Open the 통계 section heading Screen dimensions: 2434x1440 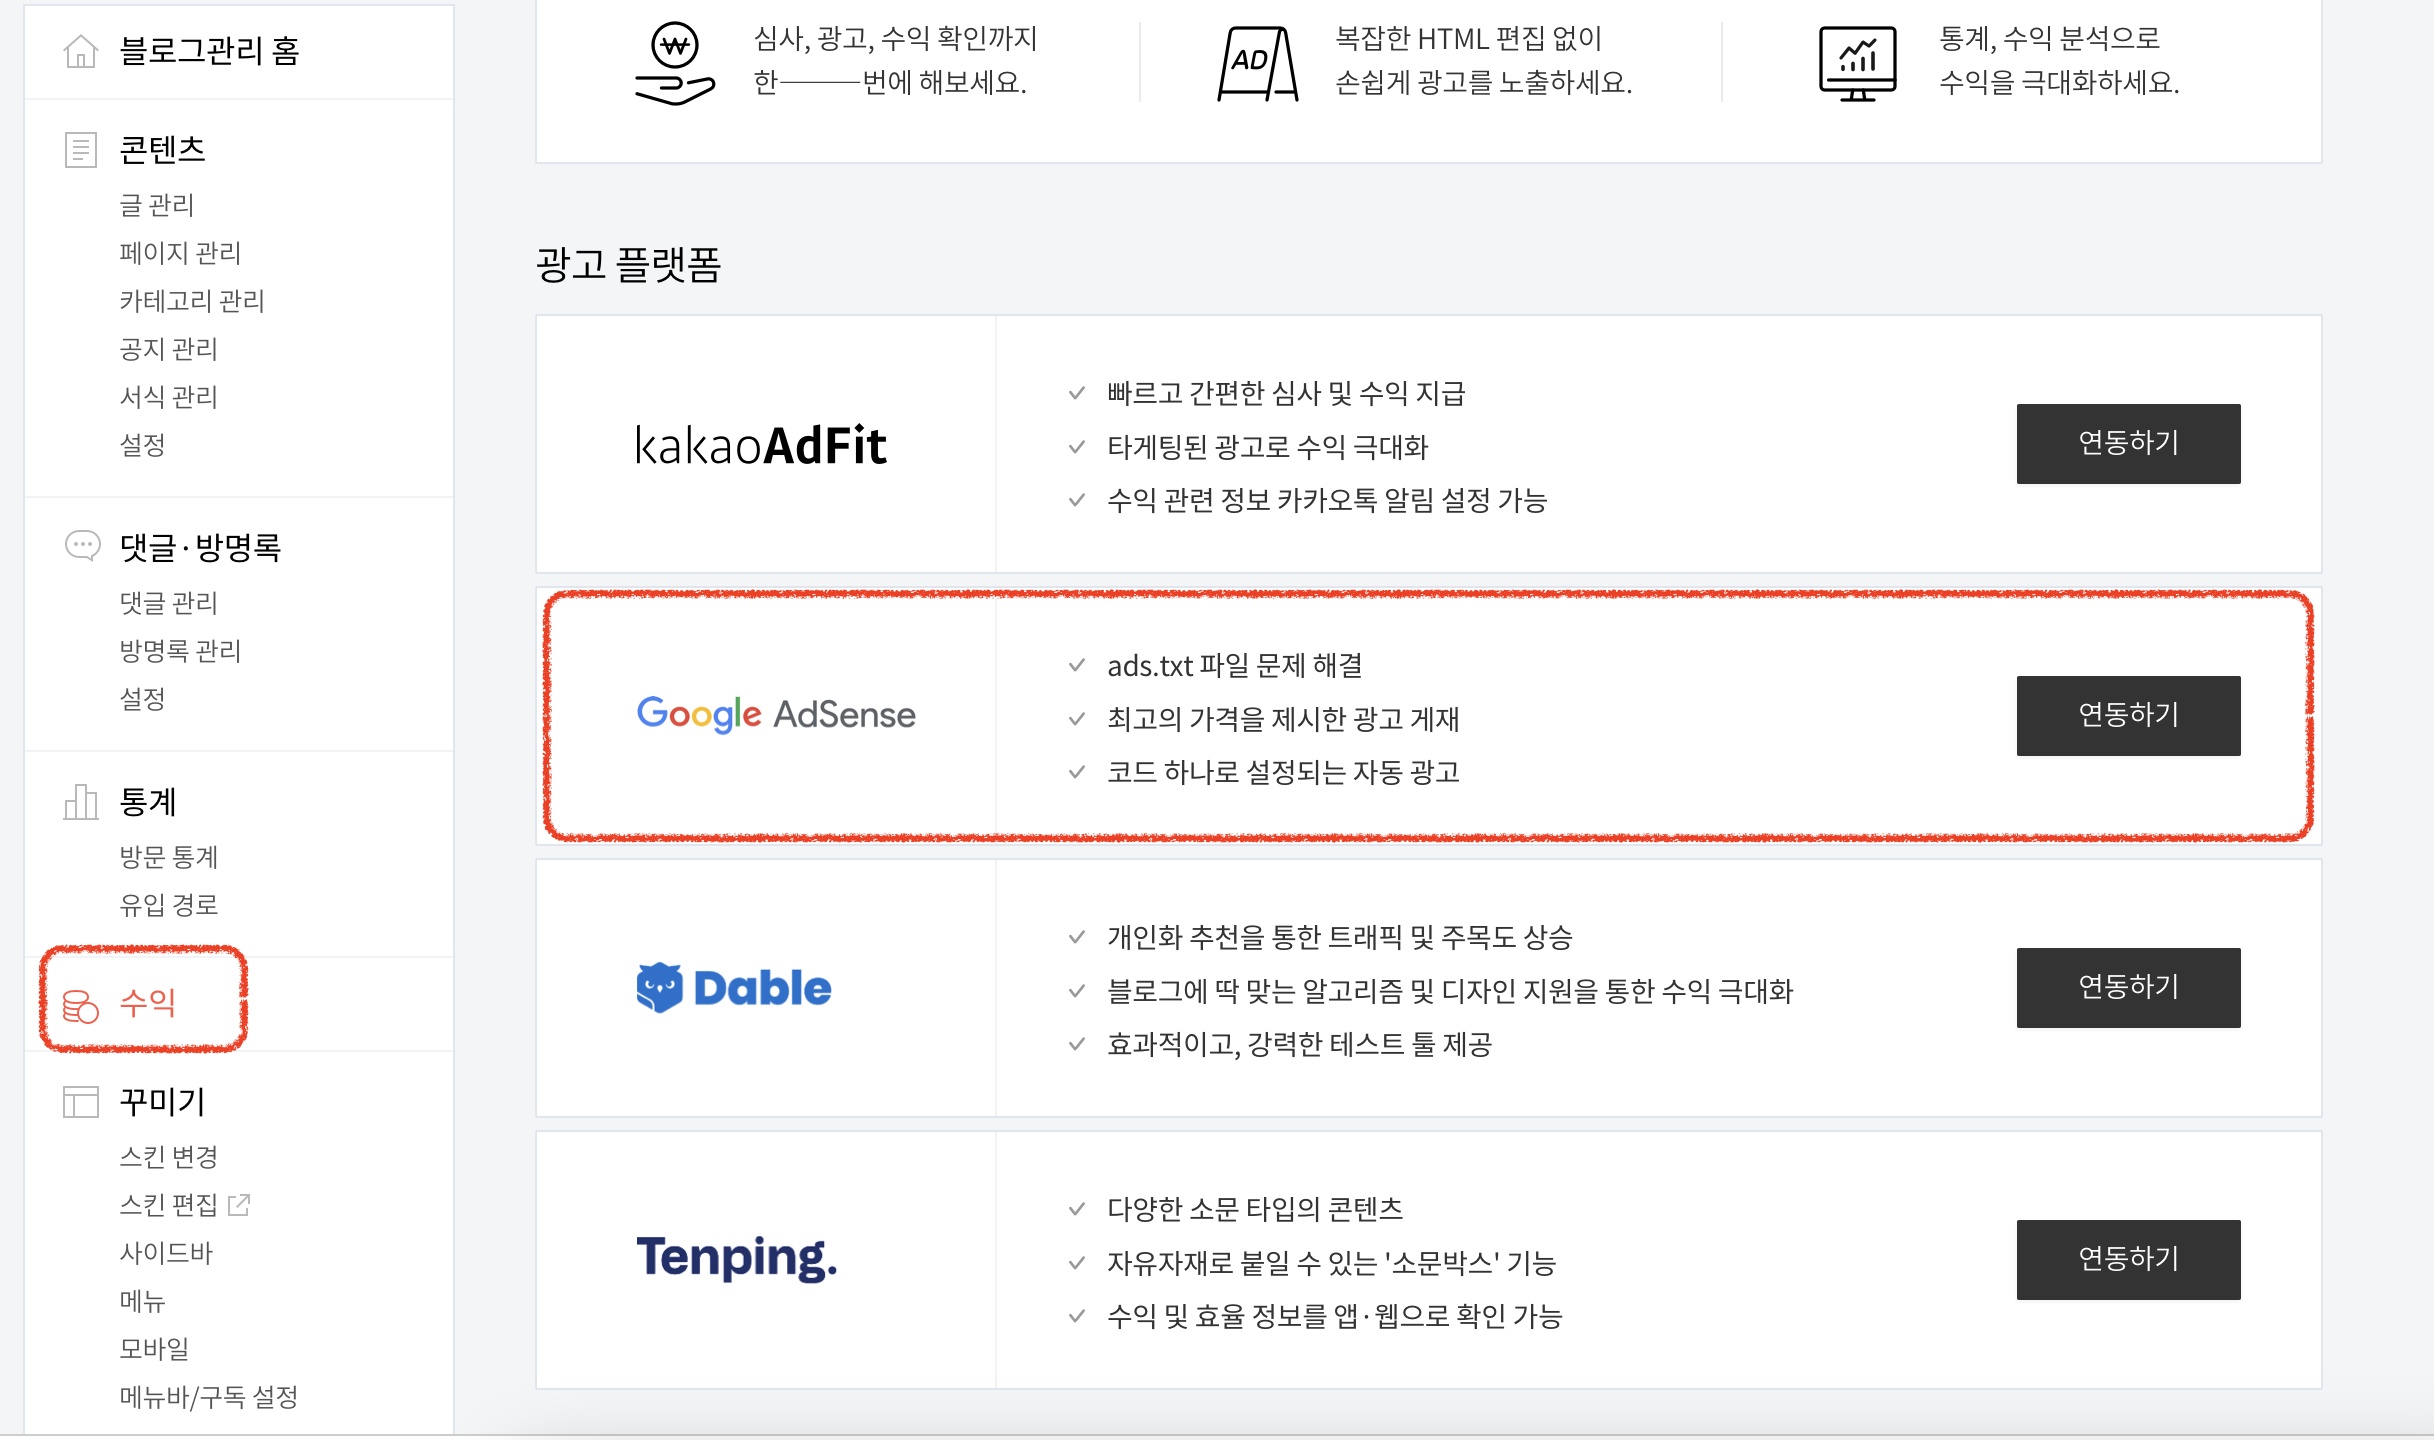tap(148, 802)
